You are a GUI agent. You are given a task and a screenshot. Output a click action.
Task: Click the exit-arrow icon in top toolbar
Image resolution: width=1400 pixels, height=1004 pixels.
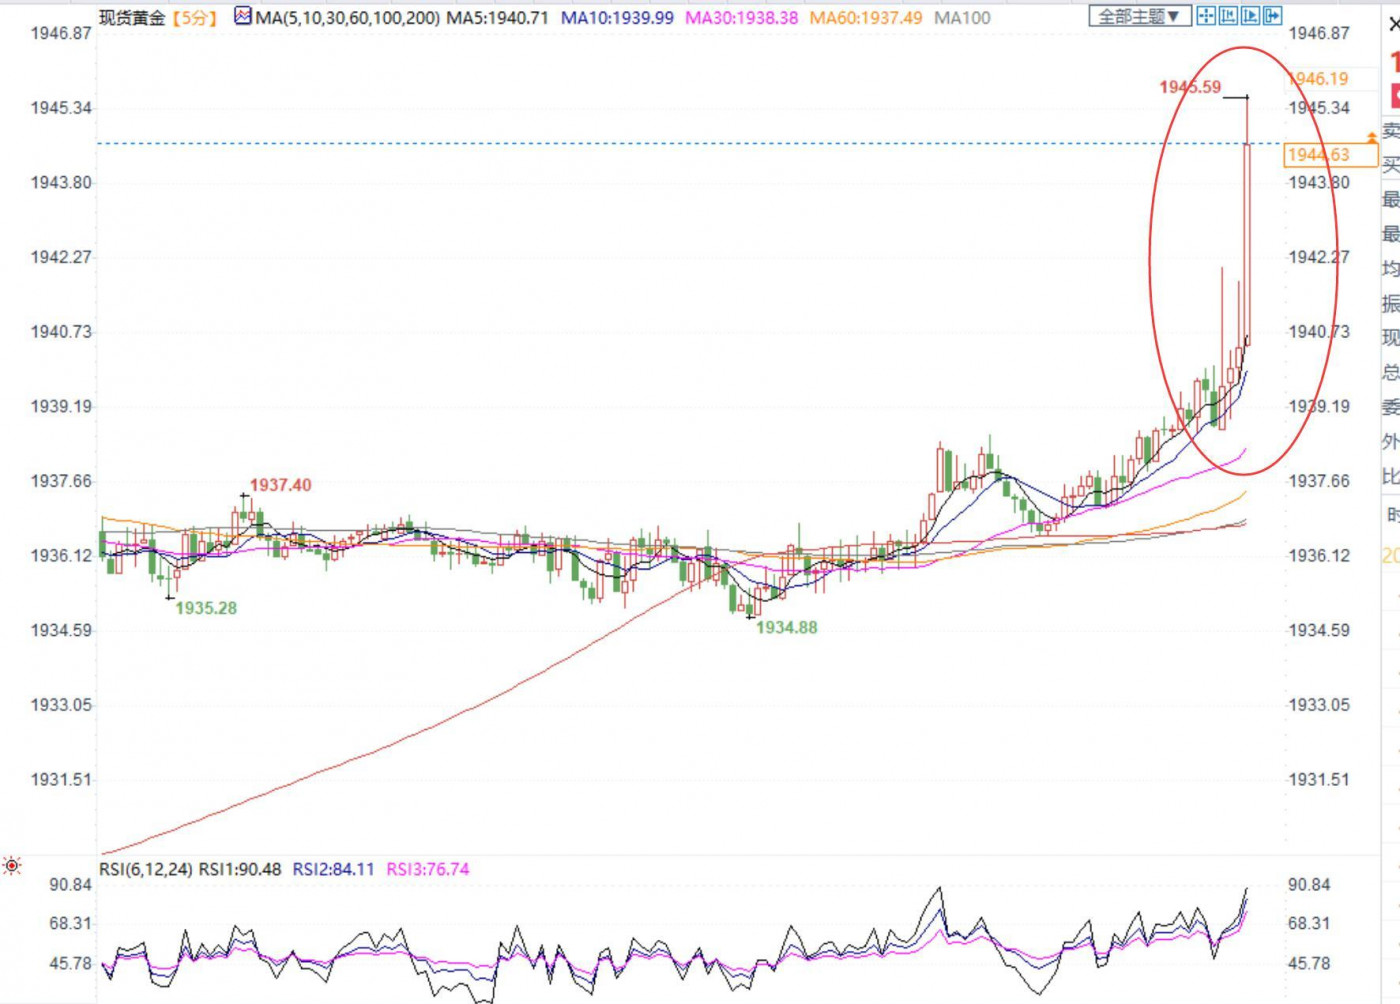1272,16
